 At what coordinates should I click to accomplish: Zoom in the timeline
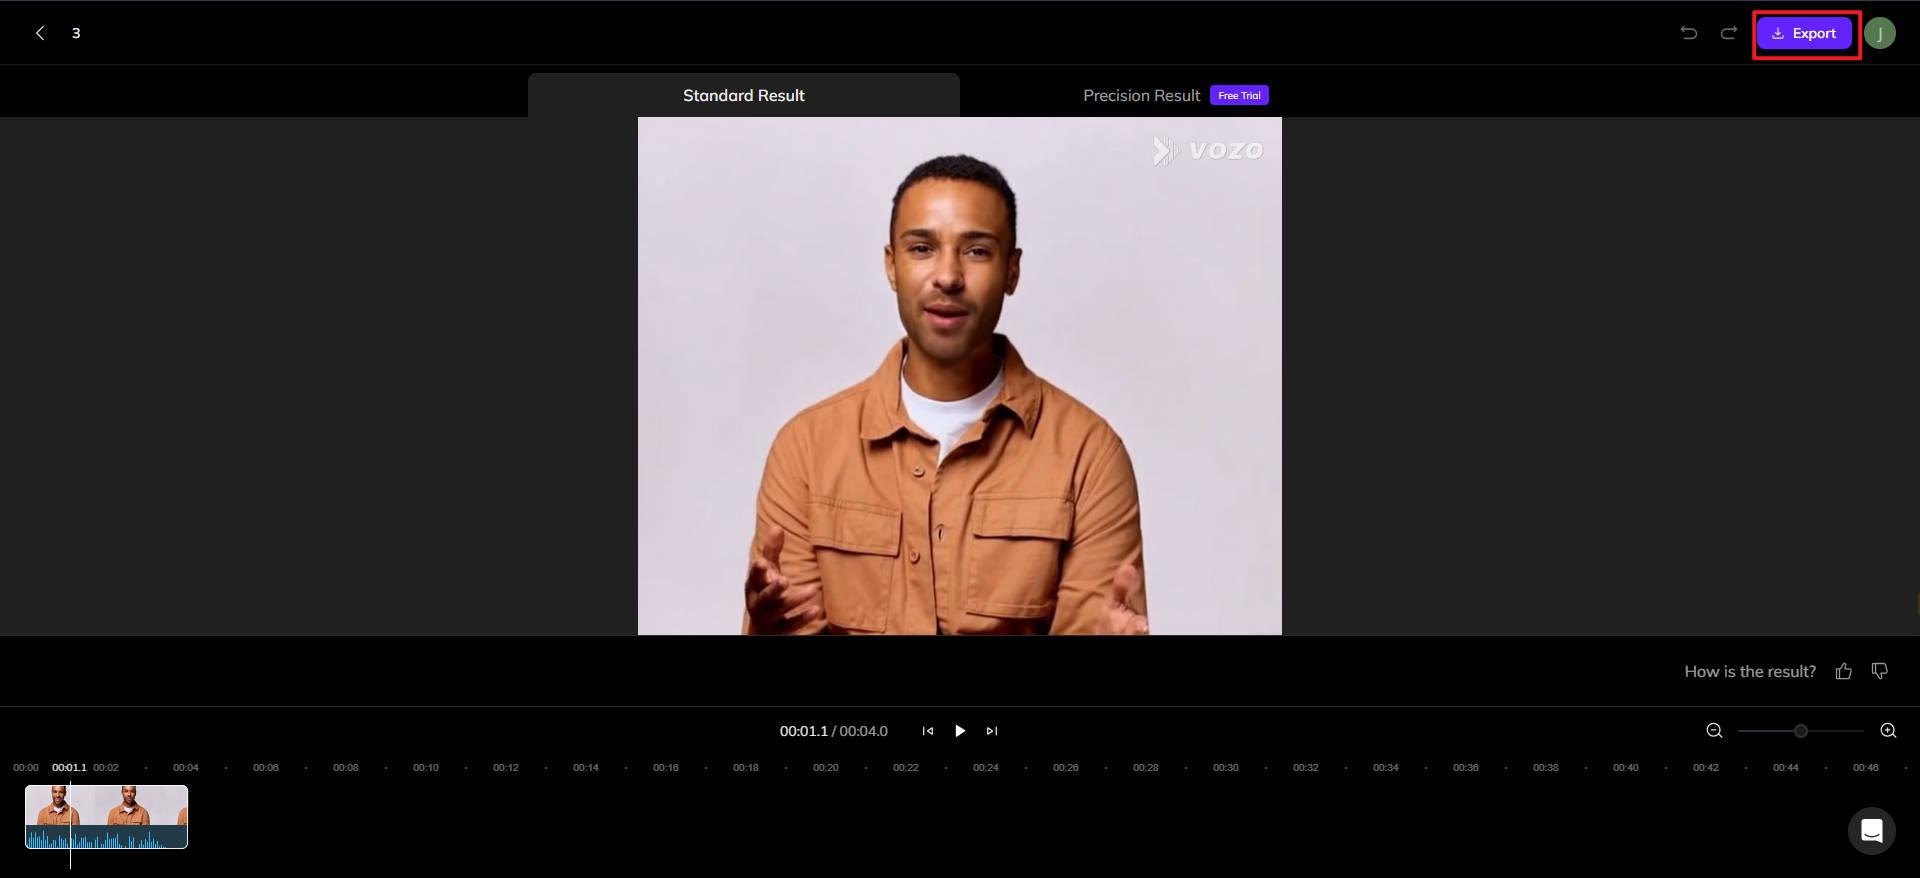tap(1888, 731)
